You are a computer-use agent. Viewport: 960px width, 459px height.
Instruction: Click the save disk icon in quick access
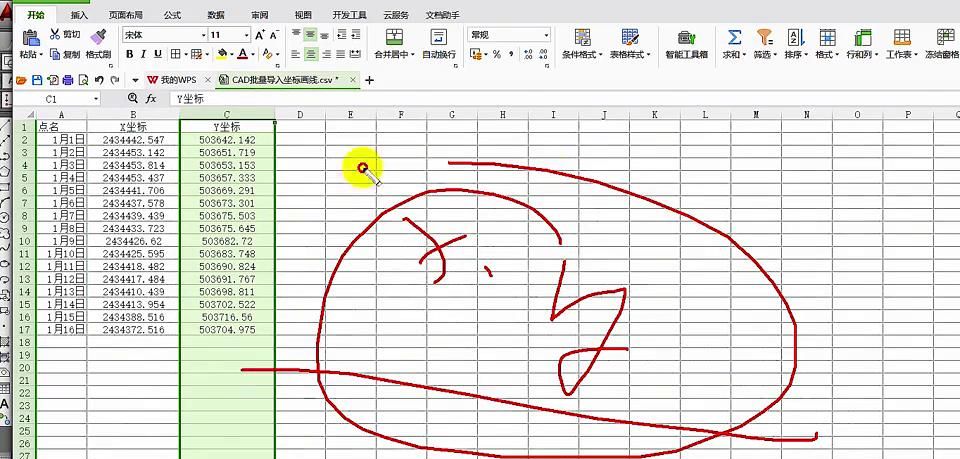[37, 80]
